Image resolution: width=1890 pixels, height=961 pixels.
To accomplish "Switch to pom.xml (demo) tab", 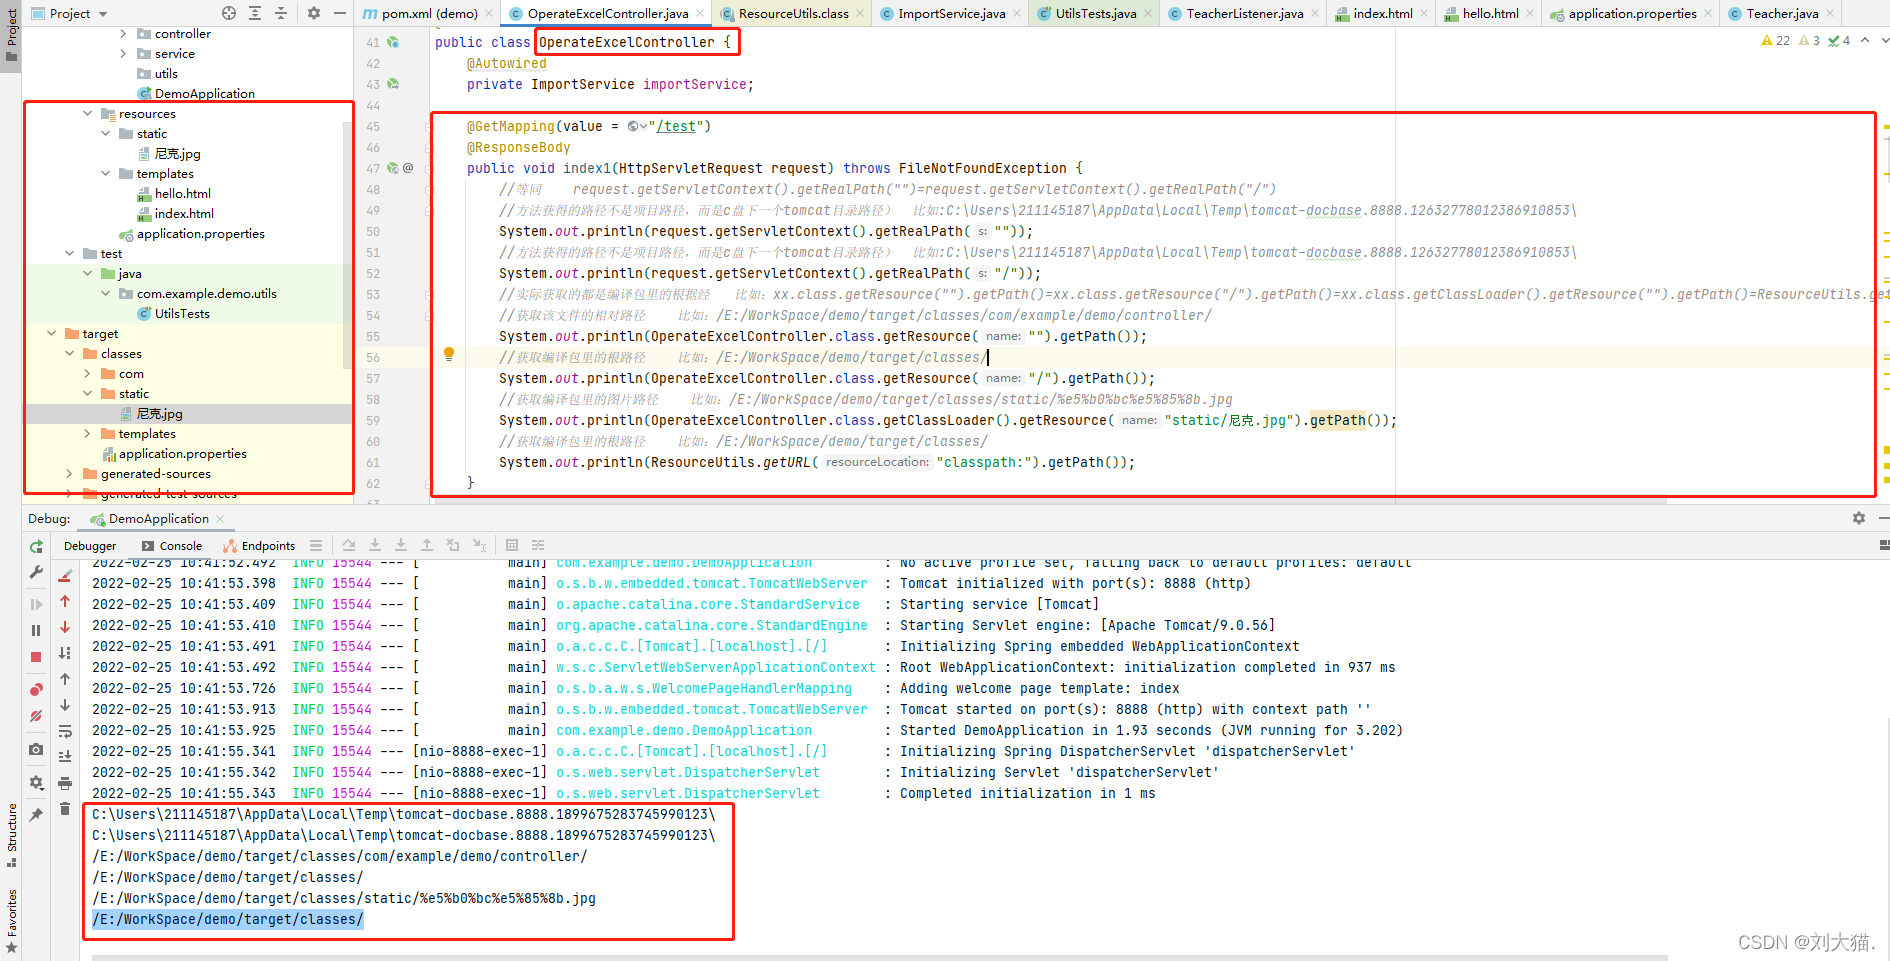I will pyautogui.click(x=429, y=13).
